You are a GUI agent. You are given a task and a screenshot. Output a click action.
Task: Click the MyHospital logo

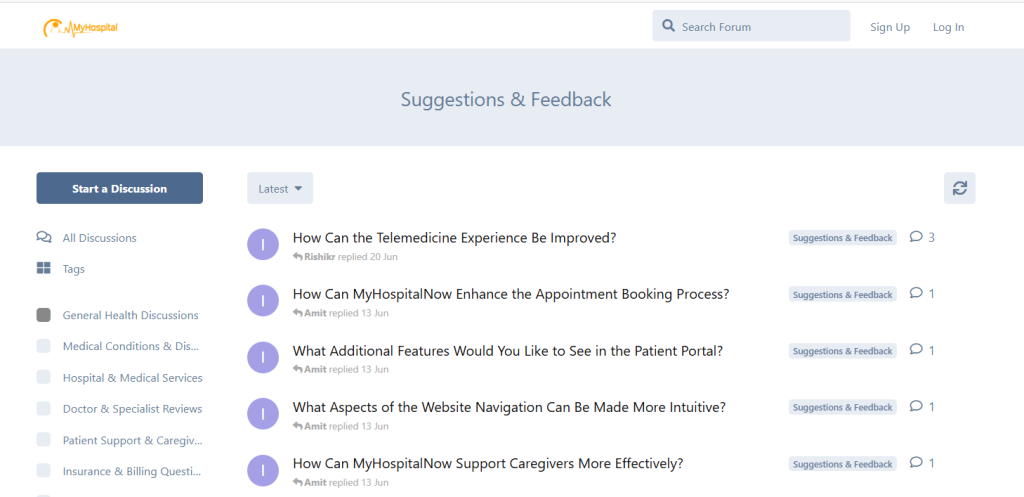coord(80,29)
